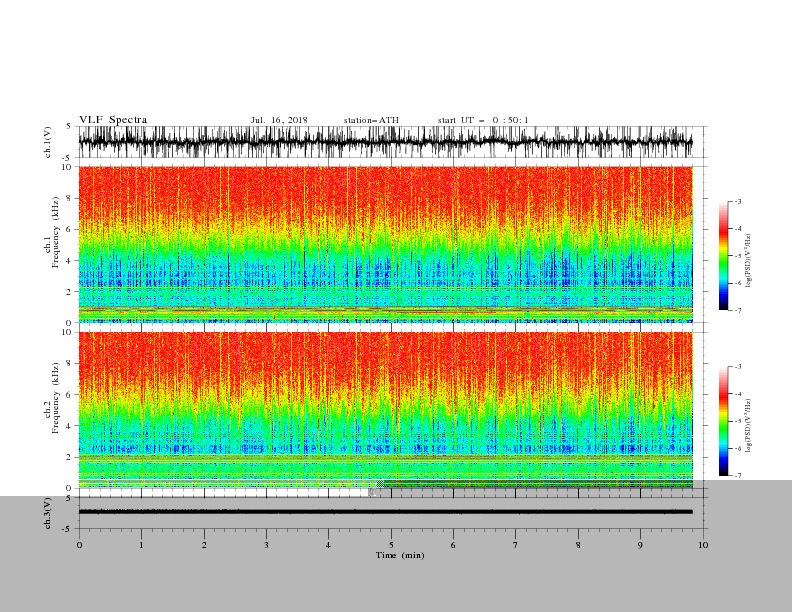Click the time axis tick label "0"
The width and height of the screenshot is (792, 612).
(x=79, y=545)
